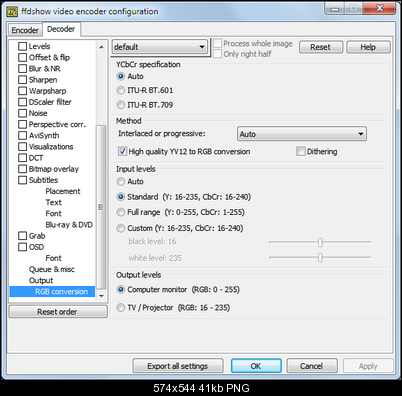Image resolution: width=402 pixels, height=396 pixels.
Task: Open the default preset dropdown
Action: click(x=159, y=47)
